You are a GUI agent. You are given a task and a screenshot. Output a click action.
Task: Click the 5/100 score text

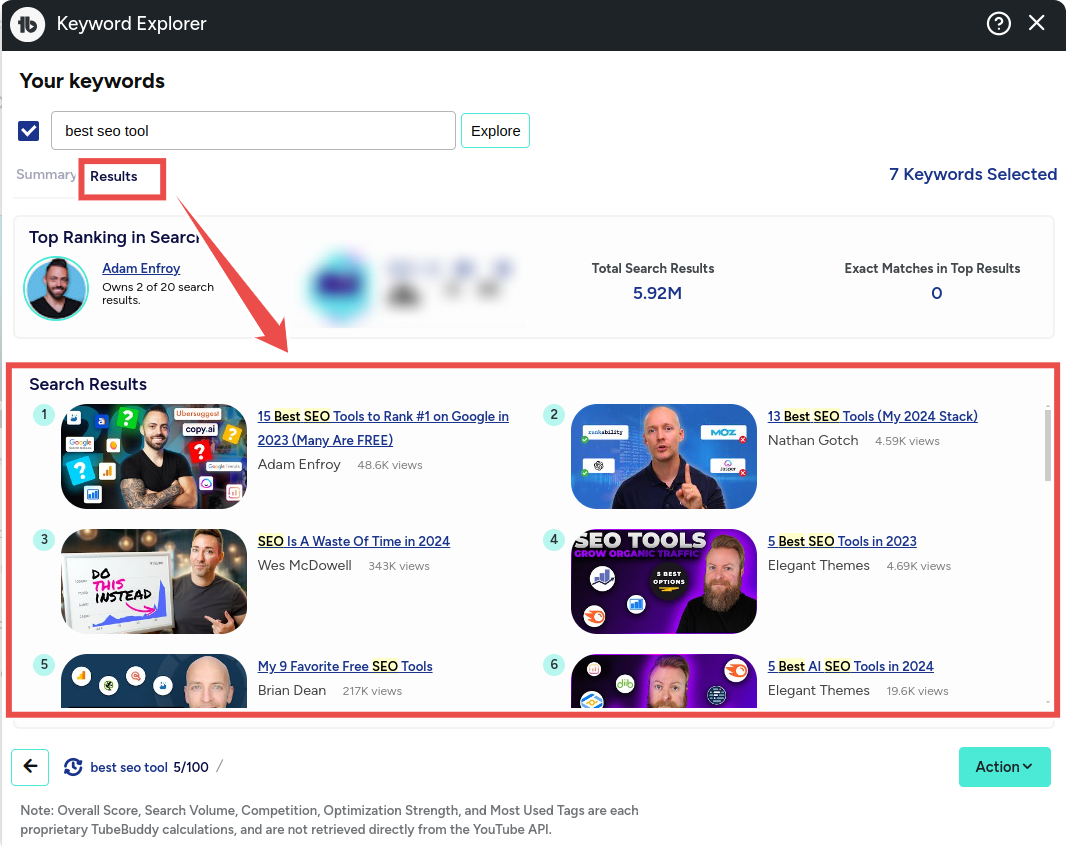pyautogui.click(x=191, y=767)
